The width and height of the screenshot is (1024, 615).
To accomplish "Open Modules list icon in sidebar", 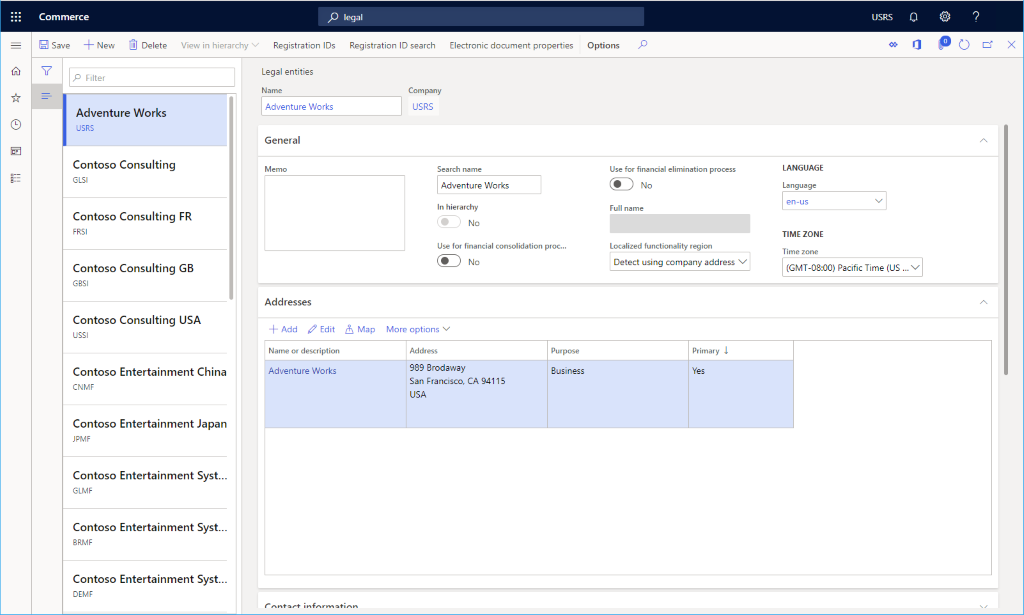I will (16, 178).
